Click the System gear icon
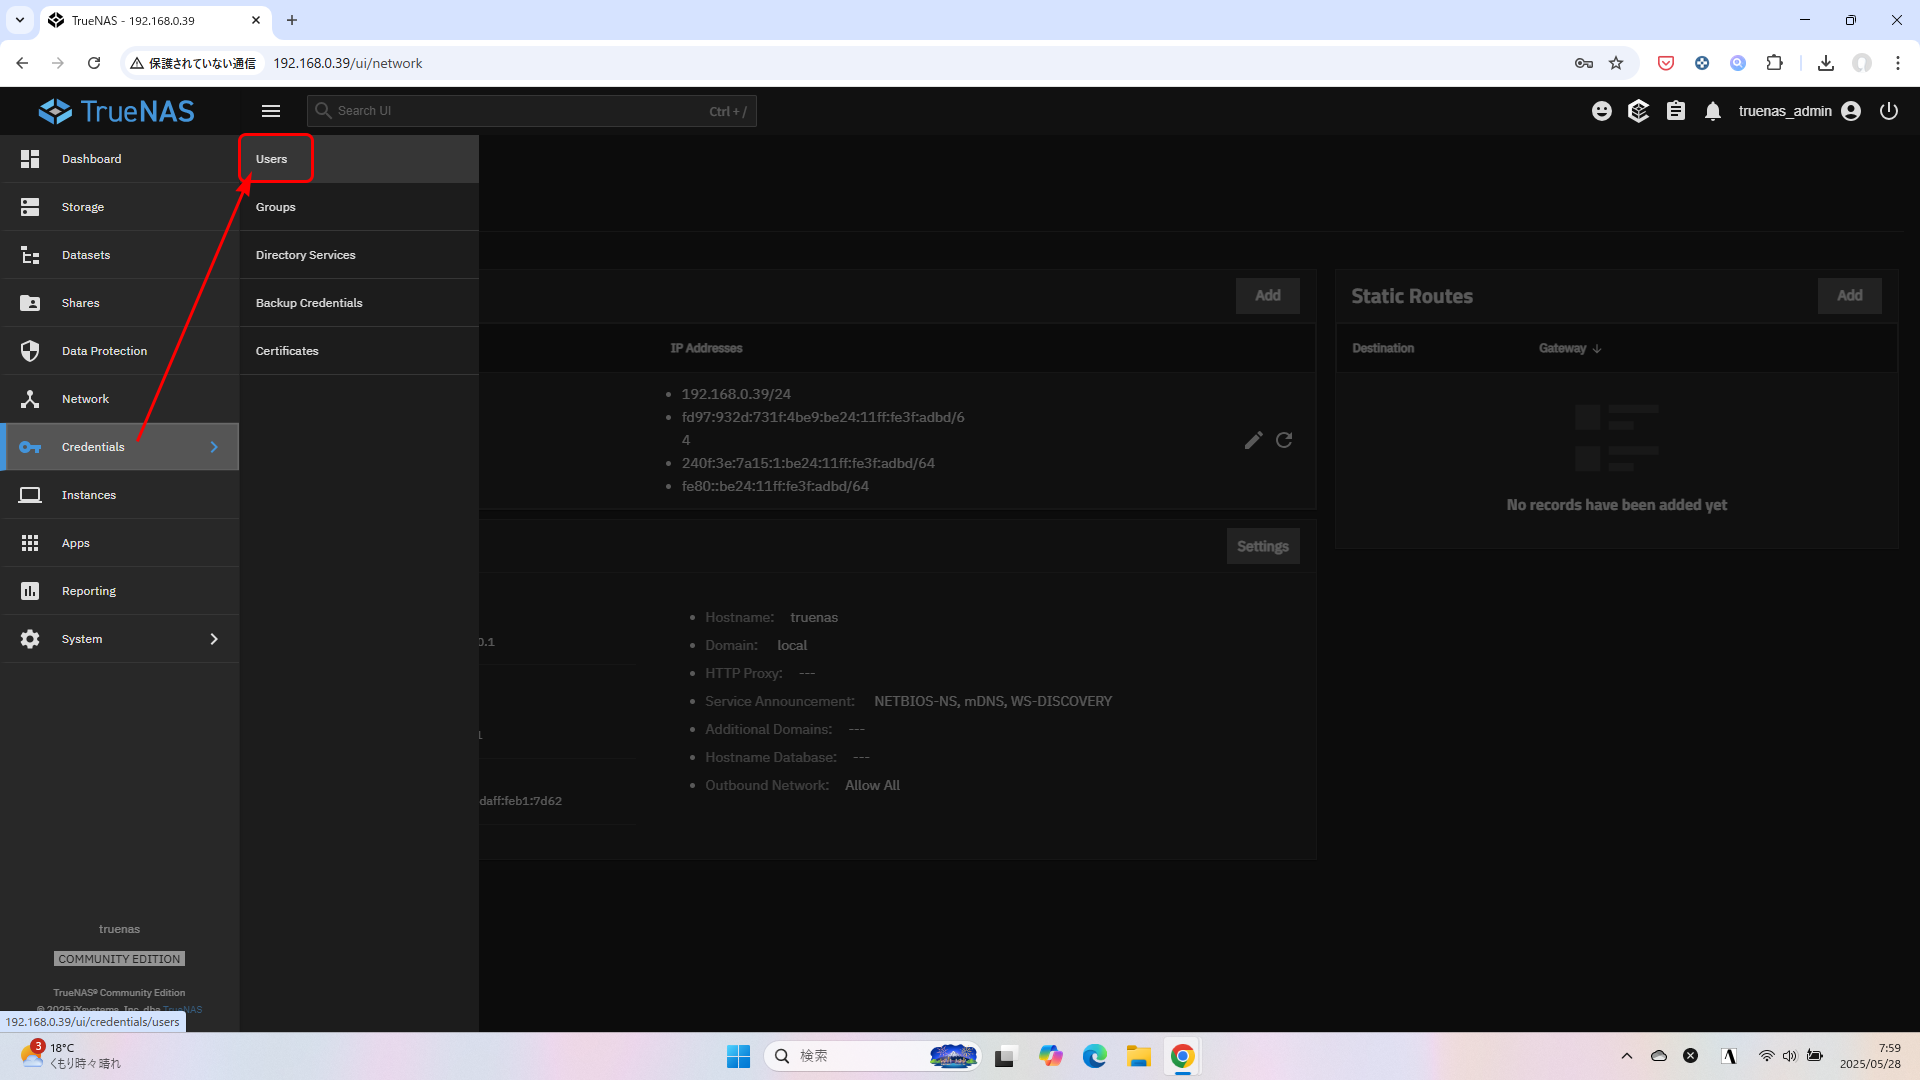This screenshot has width=1920, height=1080. [30, 639]
